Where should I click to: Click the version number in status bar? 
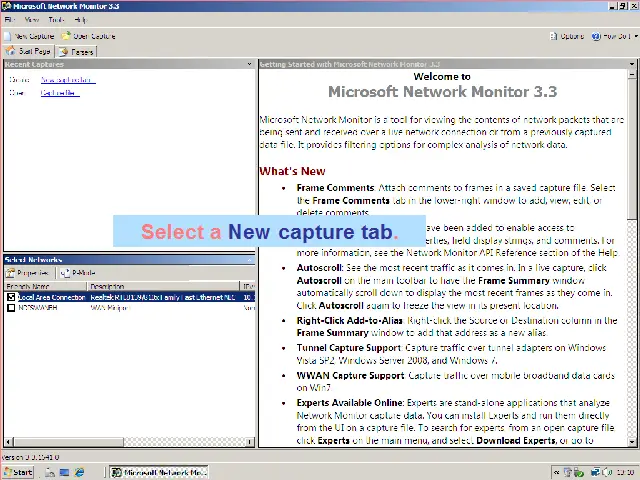click(31, 457)
